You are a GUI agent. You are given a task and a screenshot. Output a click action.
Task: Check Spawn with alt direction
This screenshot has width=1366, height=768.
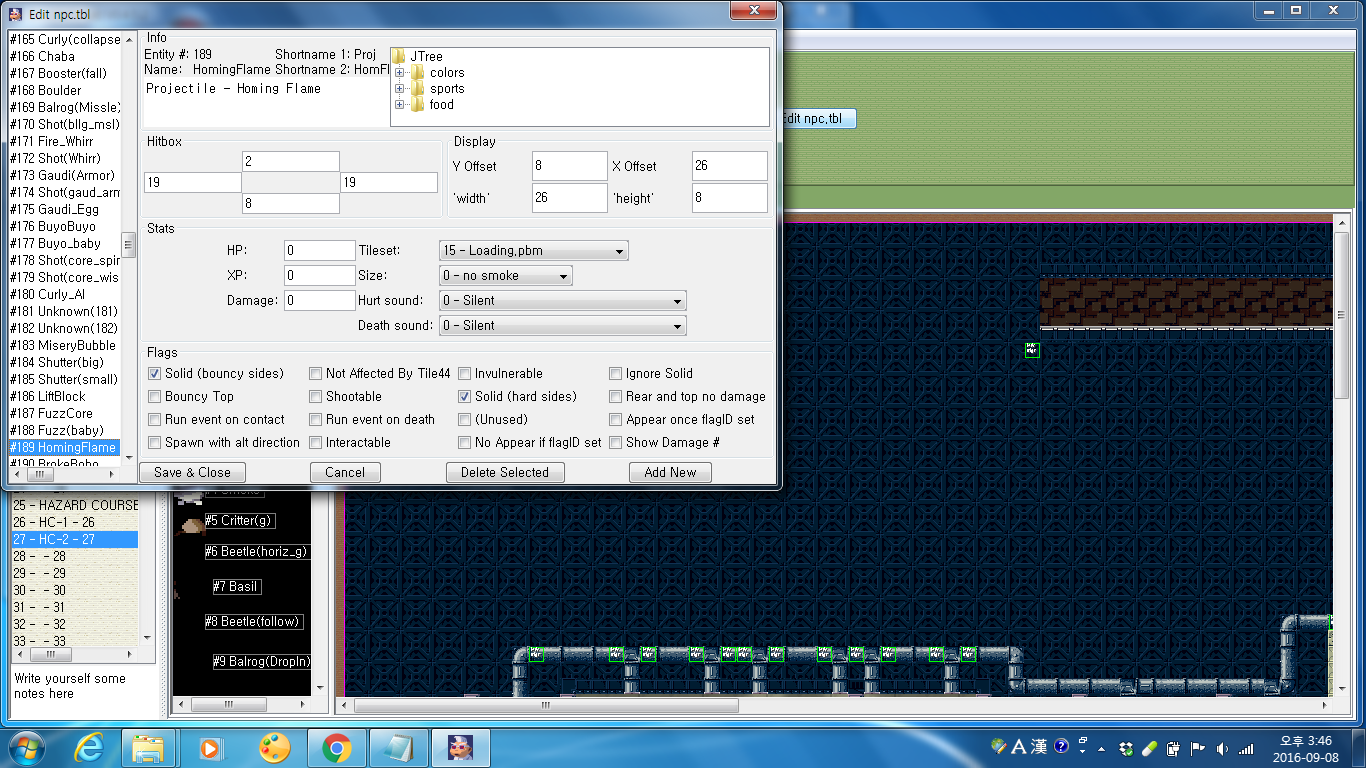(155, 442)
